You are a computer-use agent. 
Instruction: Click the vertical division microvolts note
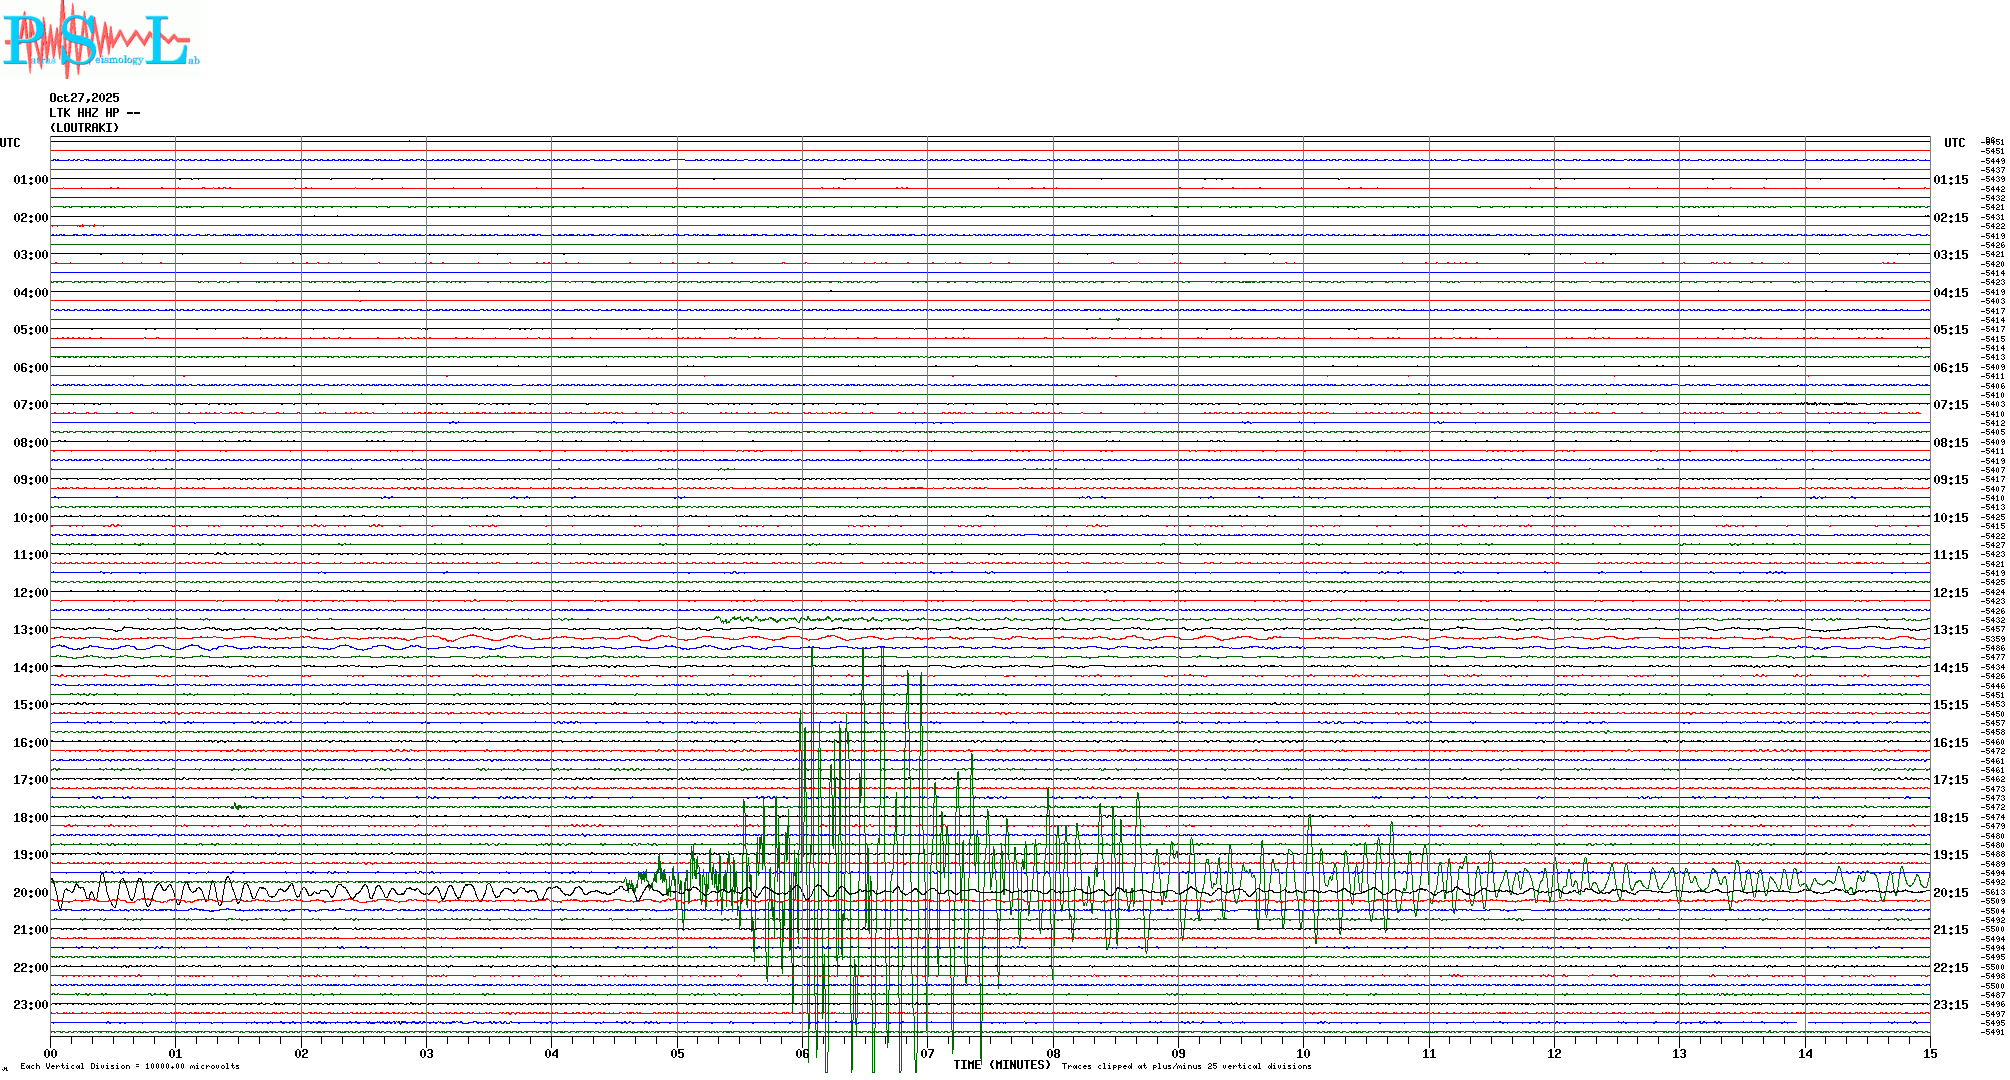[x=130, y=1066]
